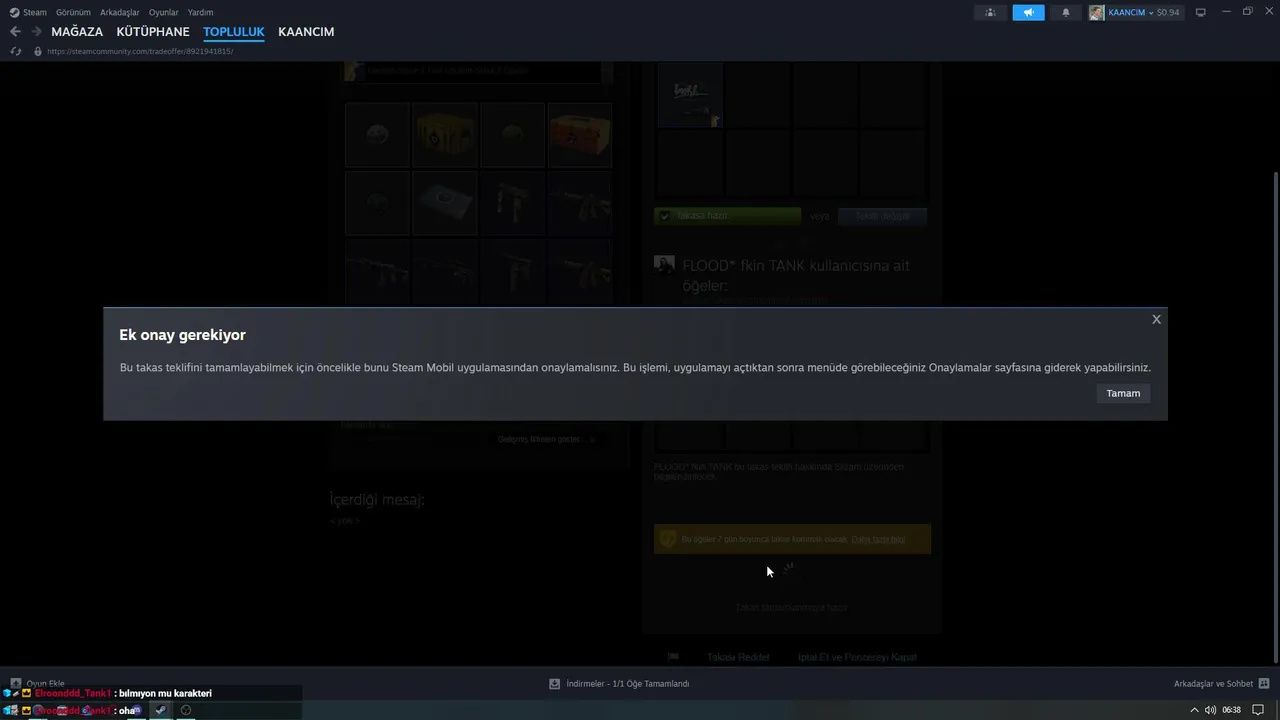This screenshot has width=1280, height=720.
Task: Open the taskbar circular app icon
Action: [185, 710]
